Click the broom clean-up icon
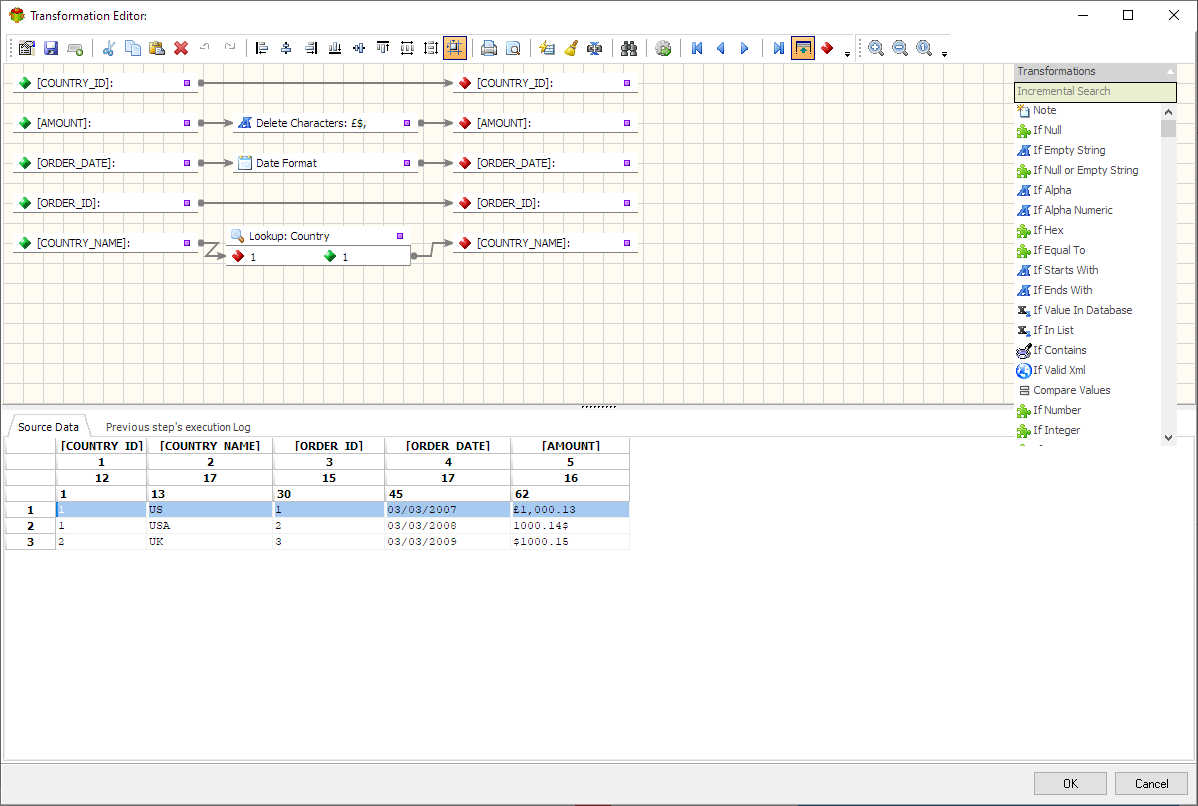 point(570,48)
